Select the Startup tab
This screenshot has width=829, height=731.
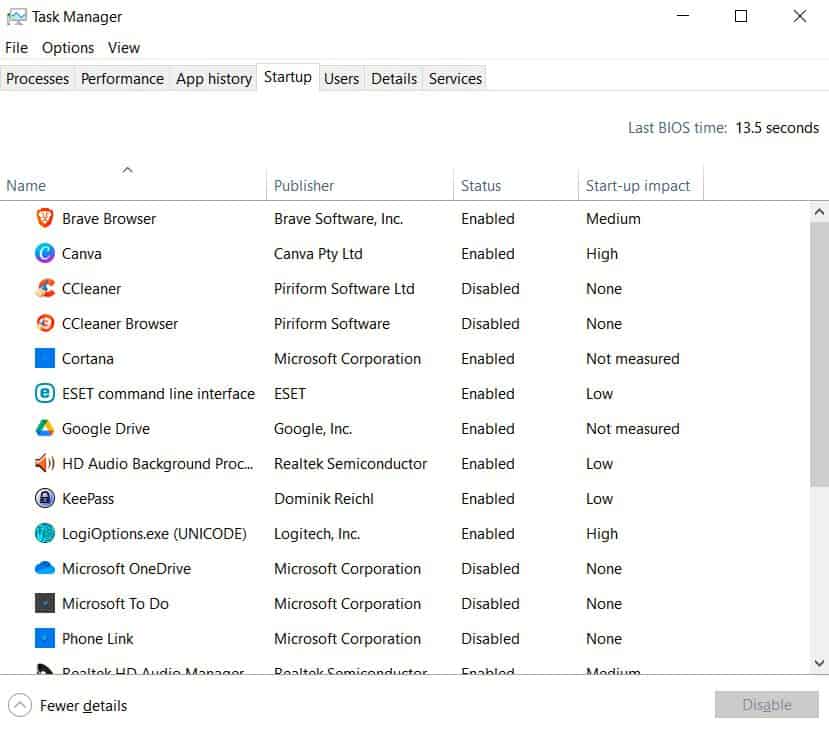(x=288, y=77)
